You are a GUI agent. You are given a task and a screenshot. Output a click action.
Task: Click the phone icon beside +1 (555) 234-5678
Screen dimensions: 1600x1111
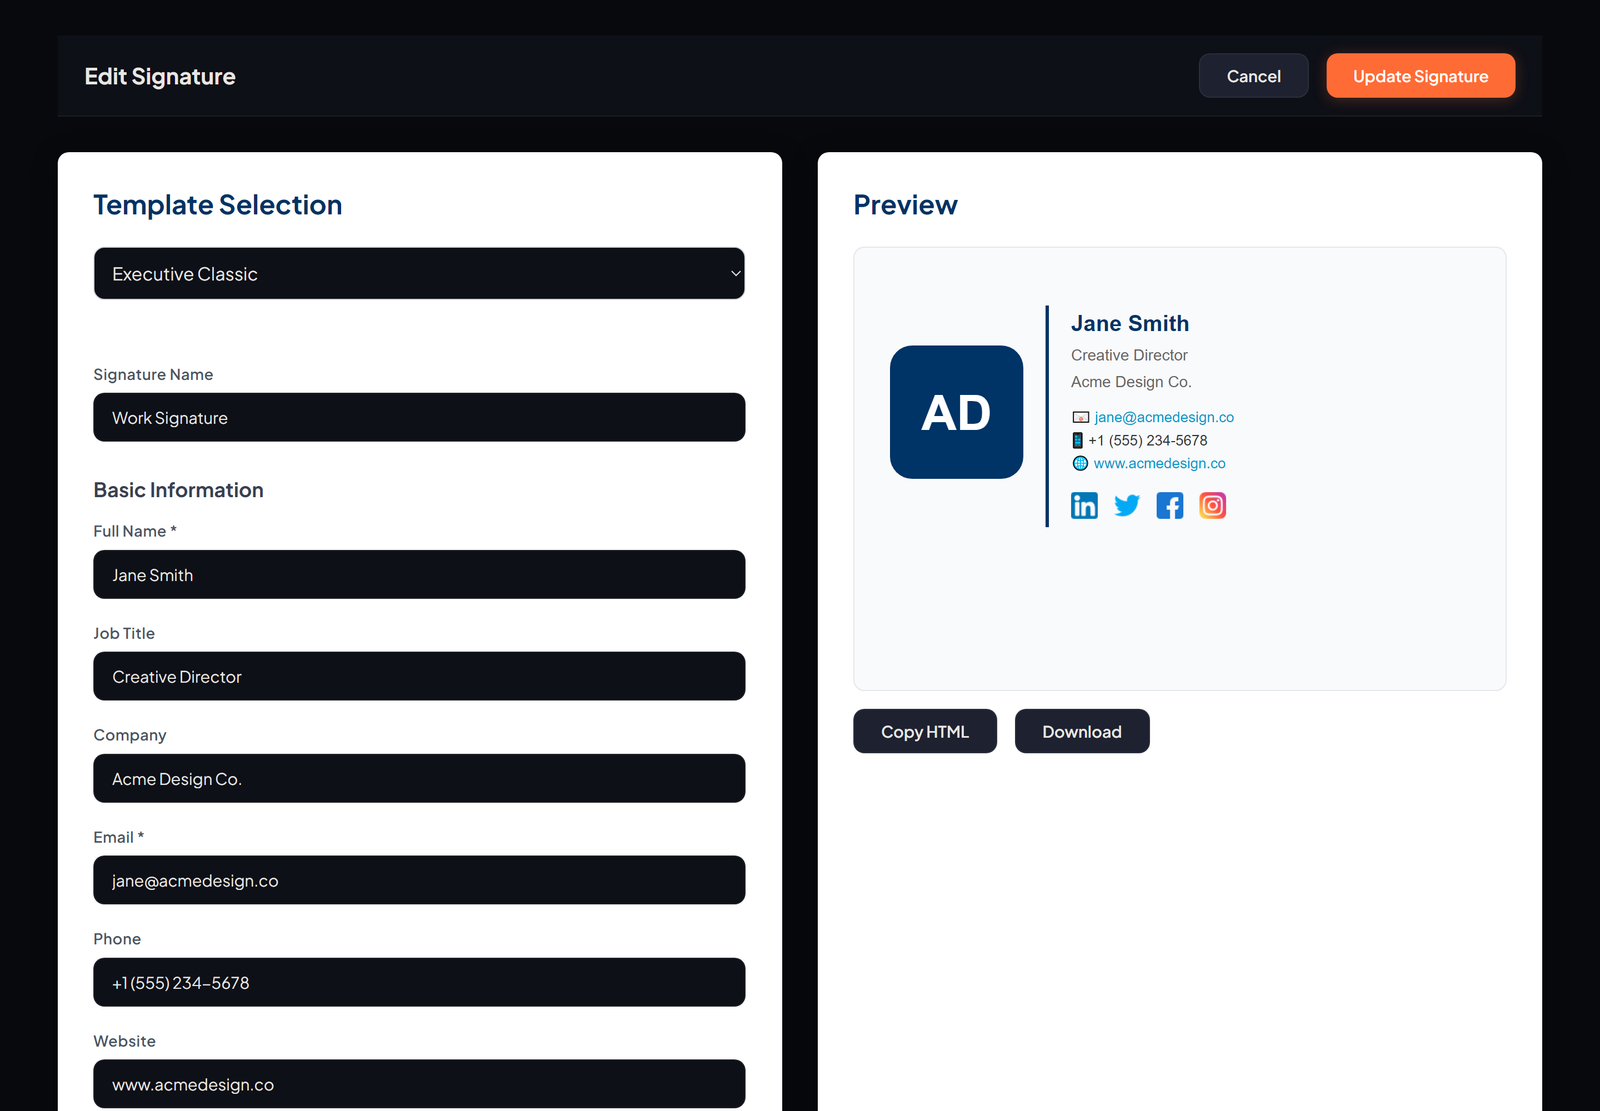click(x=1078, y=440)
